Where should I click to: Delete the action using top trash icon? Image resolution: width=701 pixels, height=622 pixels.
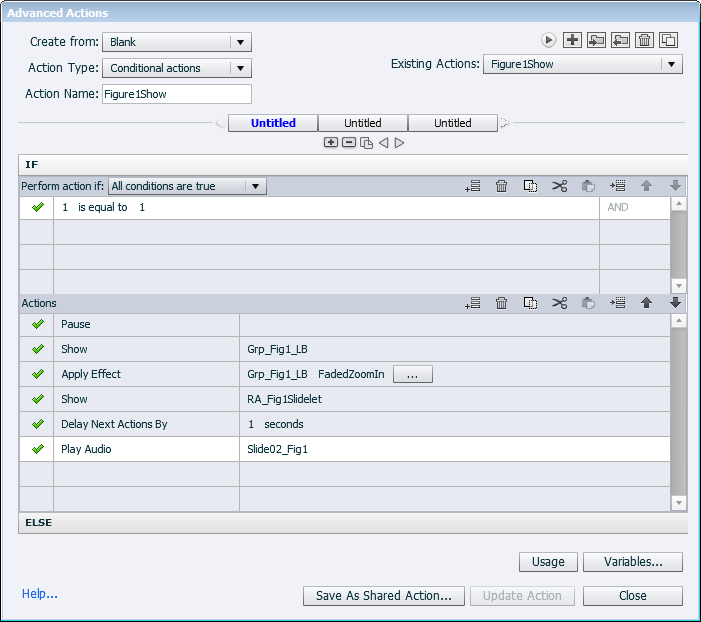(645, 40)
